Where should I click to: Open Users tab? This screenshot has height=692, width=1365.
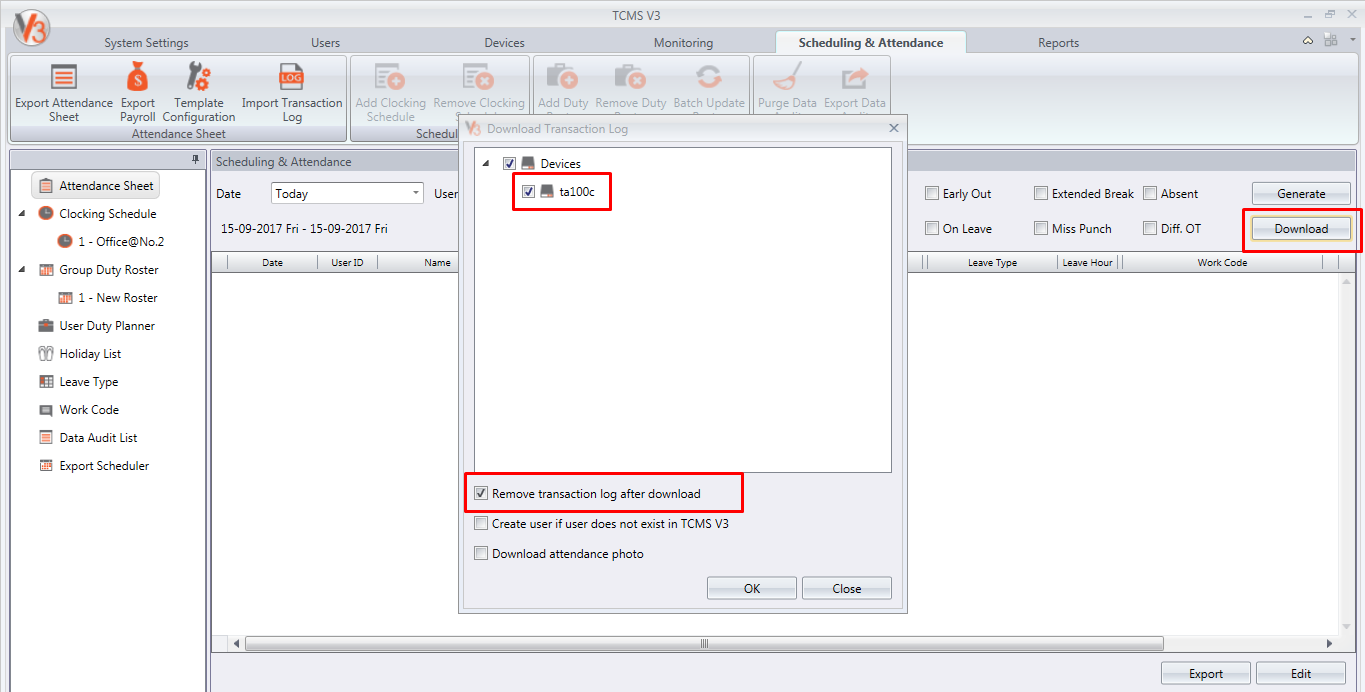(x=325, y=43)
